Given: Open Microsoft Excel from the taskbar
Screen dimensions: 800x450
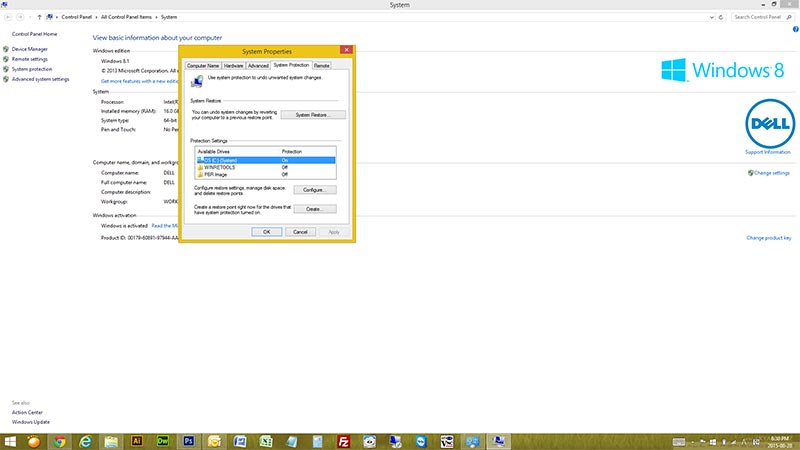Looking at the screenshot, I should (x=266, y=441).
